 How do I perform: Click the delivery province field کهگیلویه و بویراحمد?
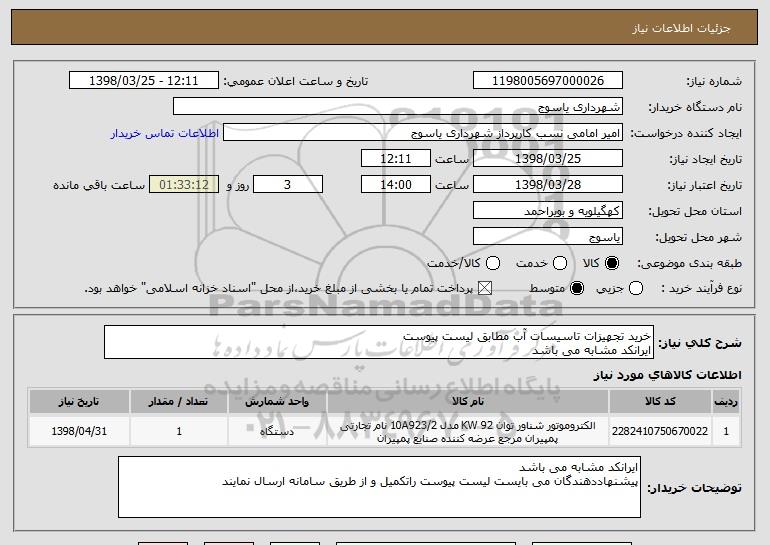(548, 211)
